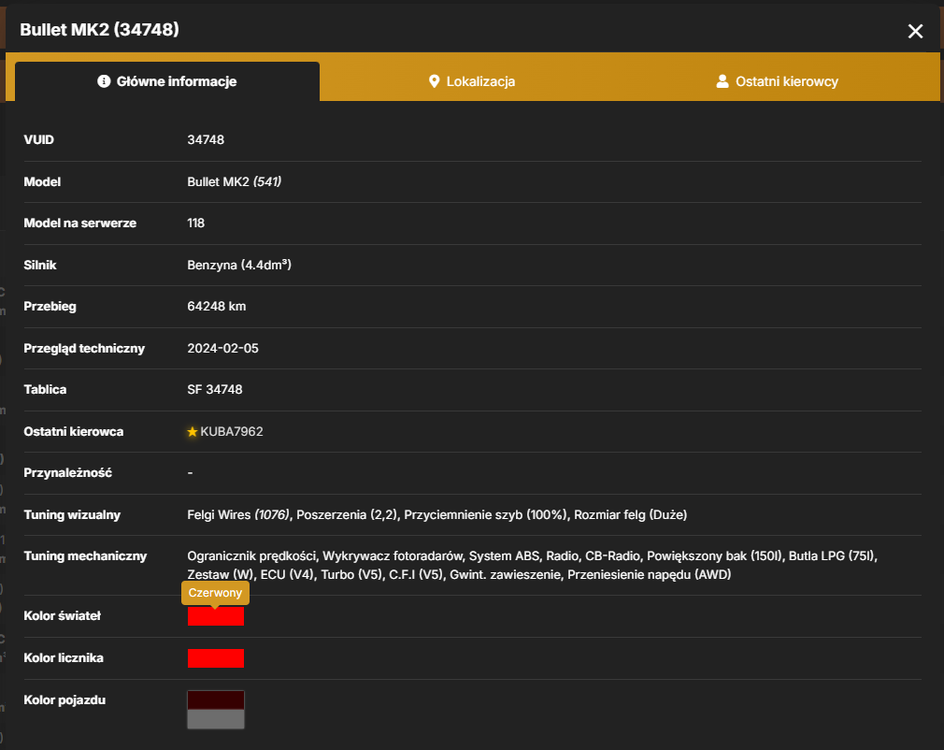This screenshot has height=750, width=944.
Task: Switch to the Lokalizacja tab
Action: pos(472,81)
